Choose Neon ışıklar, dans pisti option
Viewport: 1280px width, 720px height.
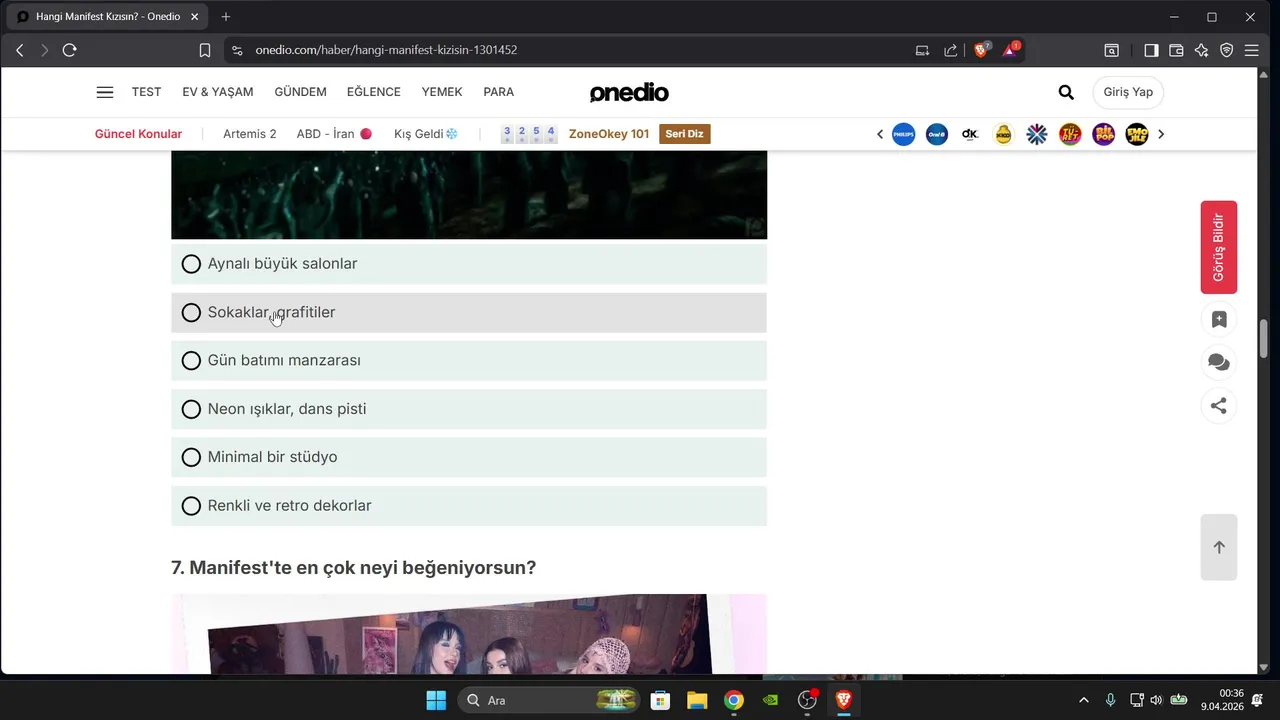coord(469,409)
